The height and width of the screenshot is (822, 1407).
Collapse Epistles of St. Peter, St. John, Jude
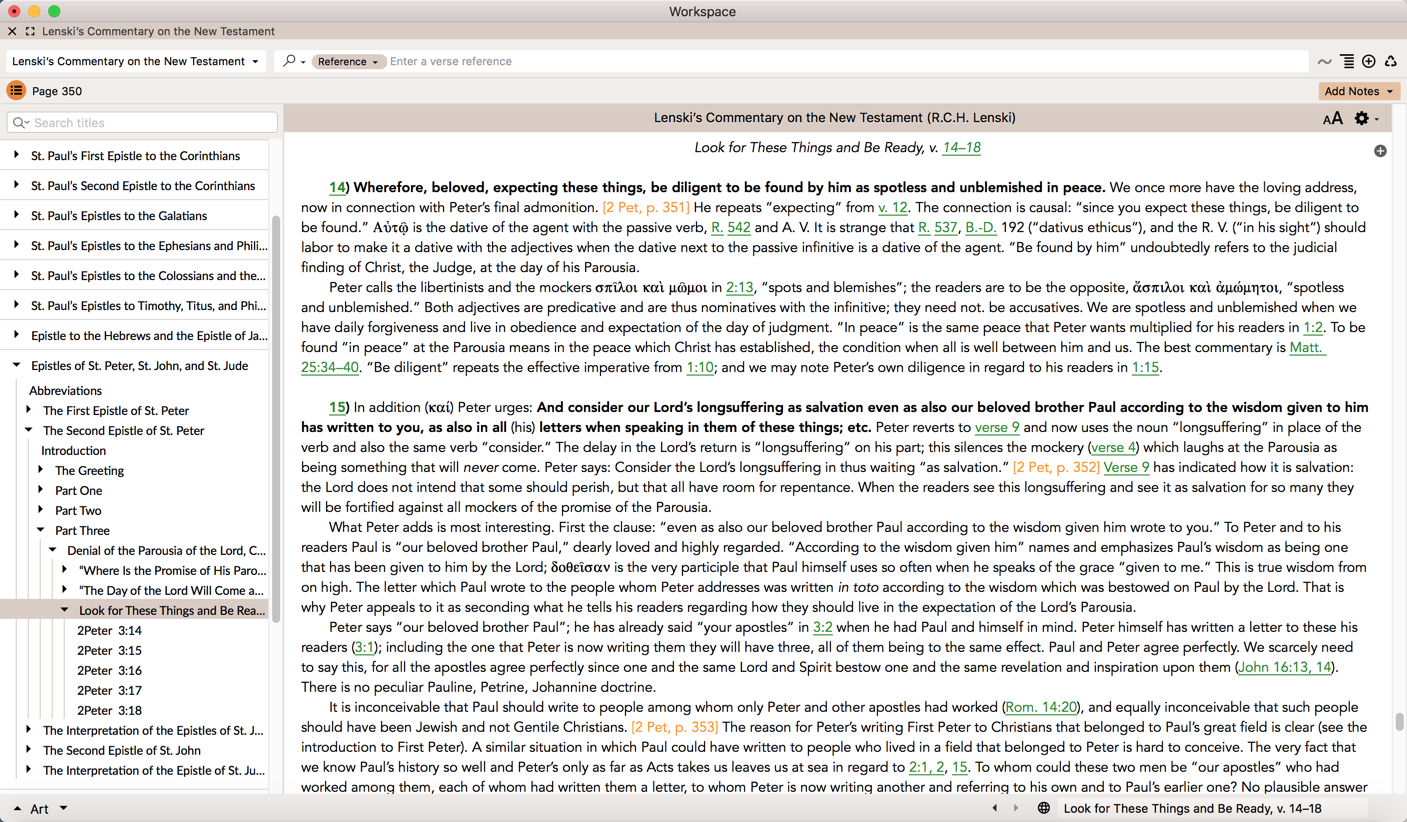click(x=17, y=366)
